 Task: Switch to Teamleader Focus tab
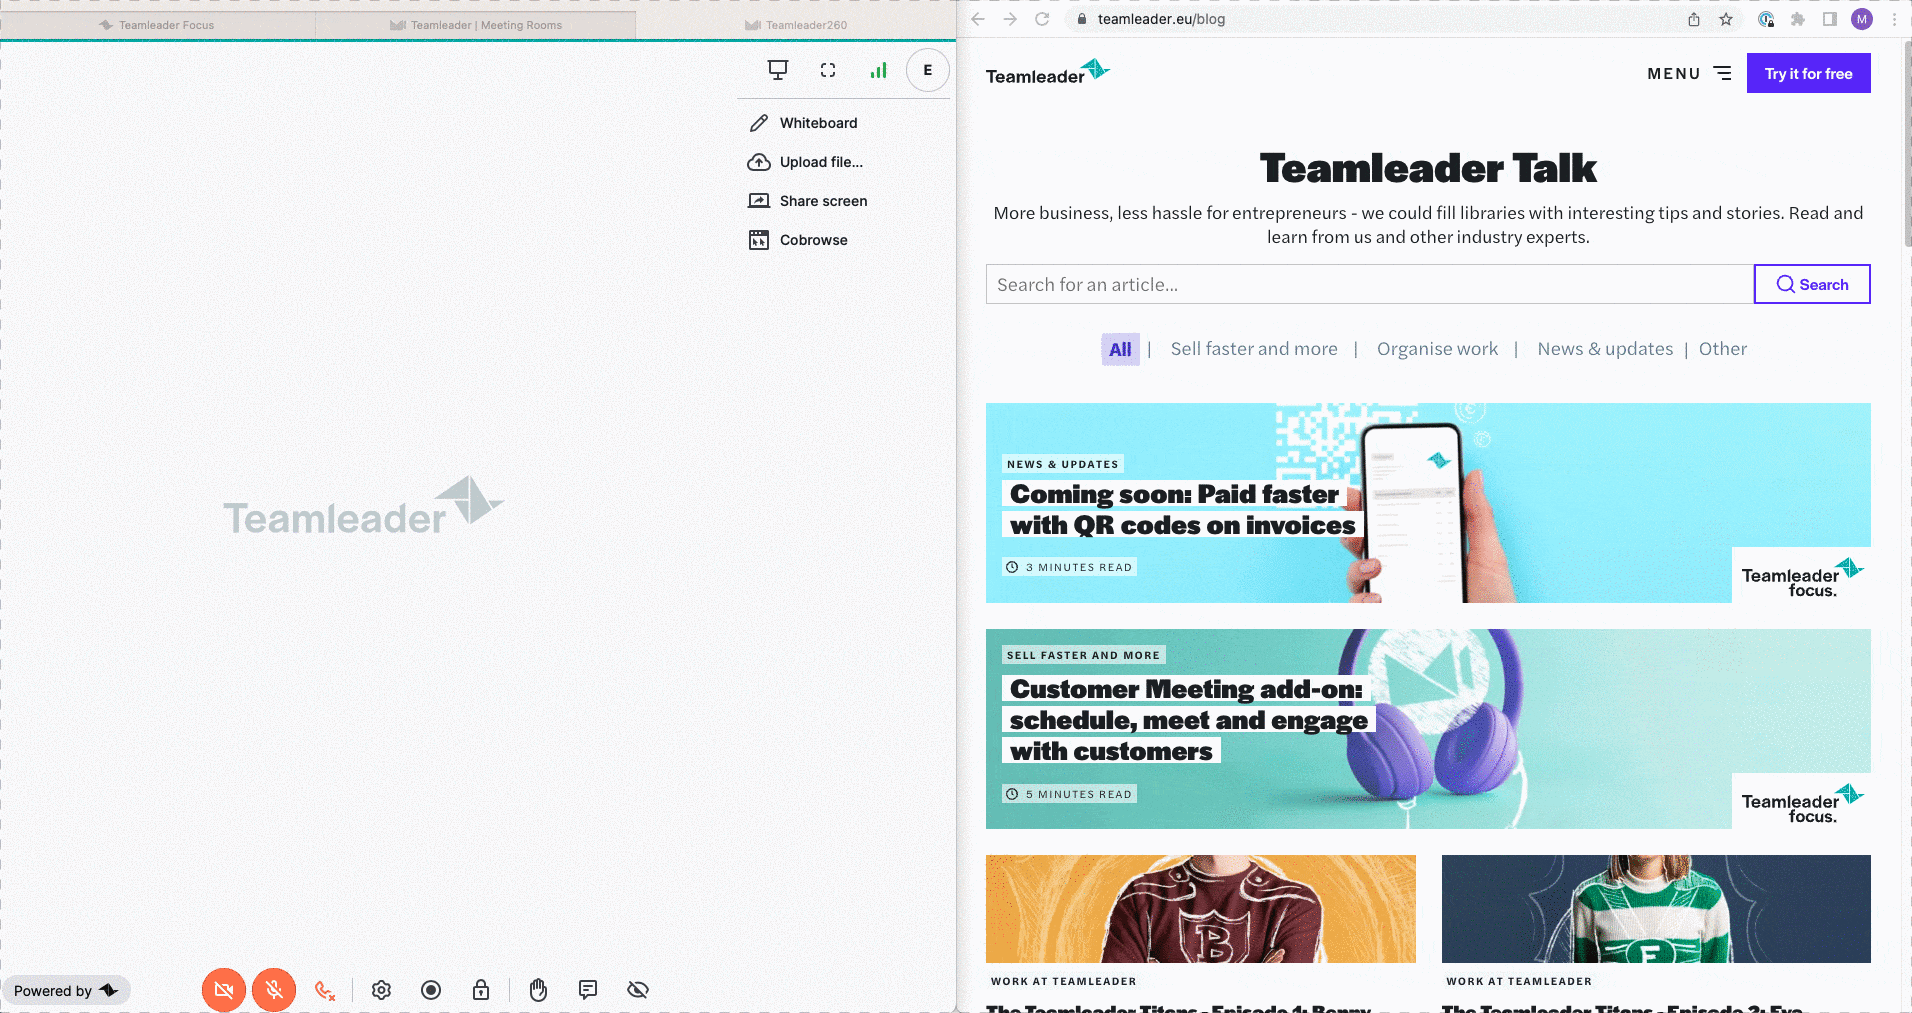[157, 25]
